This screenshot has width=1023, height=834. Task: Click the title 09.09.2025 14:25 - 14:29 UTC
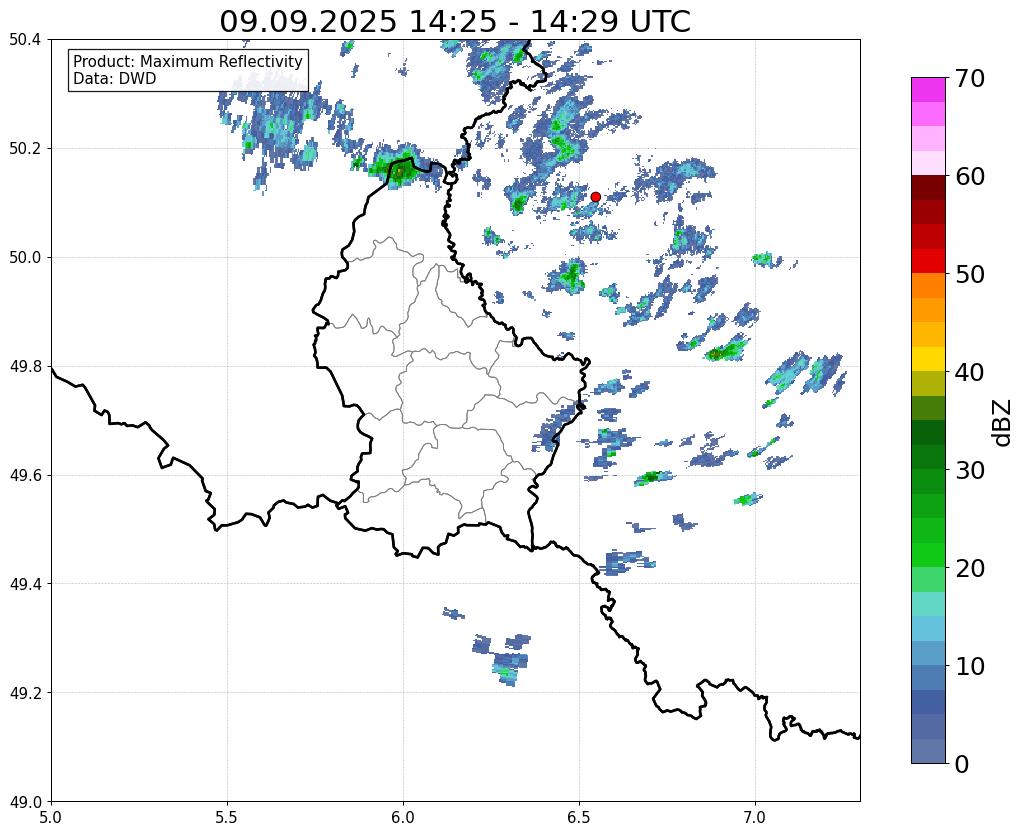coord(455,22)
